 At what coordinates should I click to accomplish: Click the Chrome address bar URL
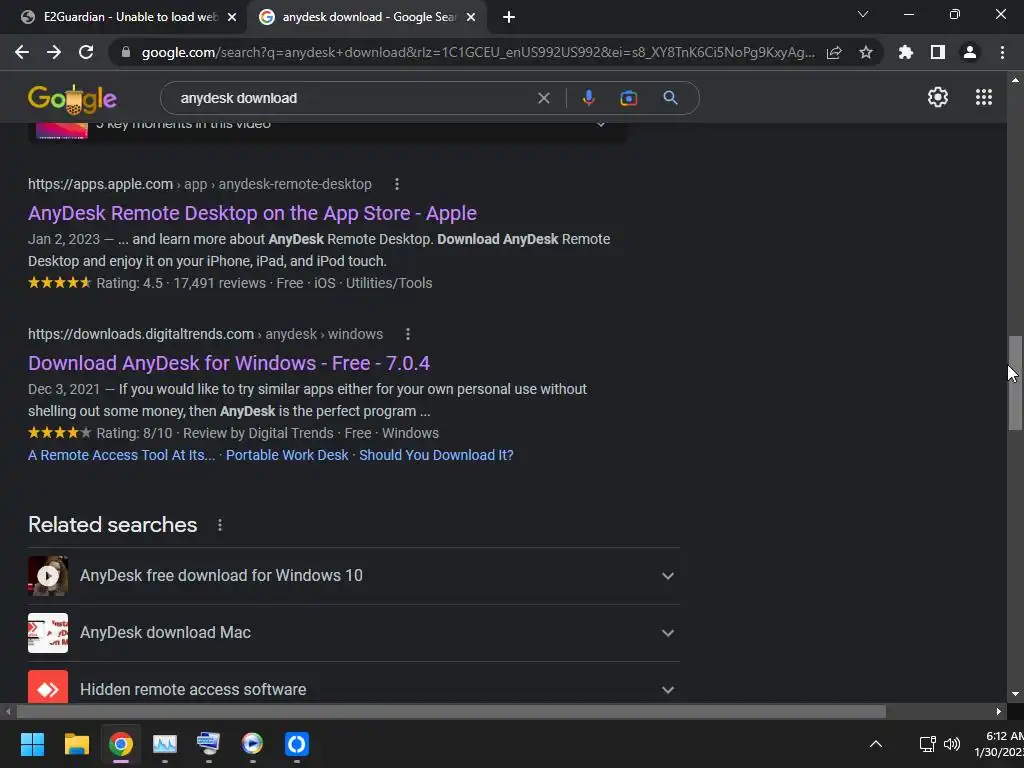click(x=478, y=52)
